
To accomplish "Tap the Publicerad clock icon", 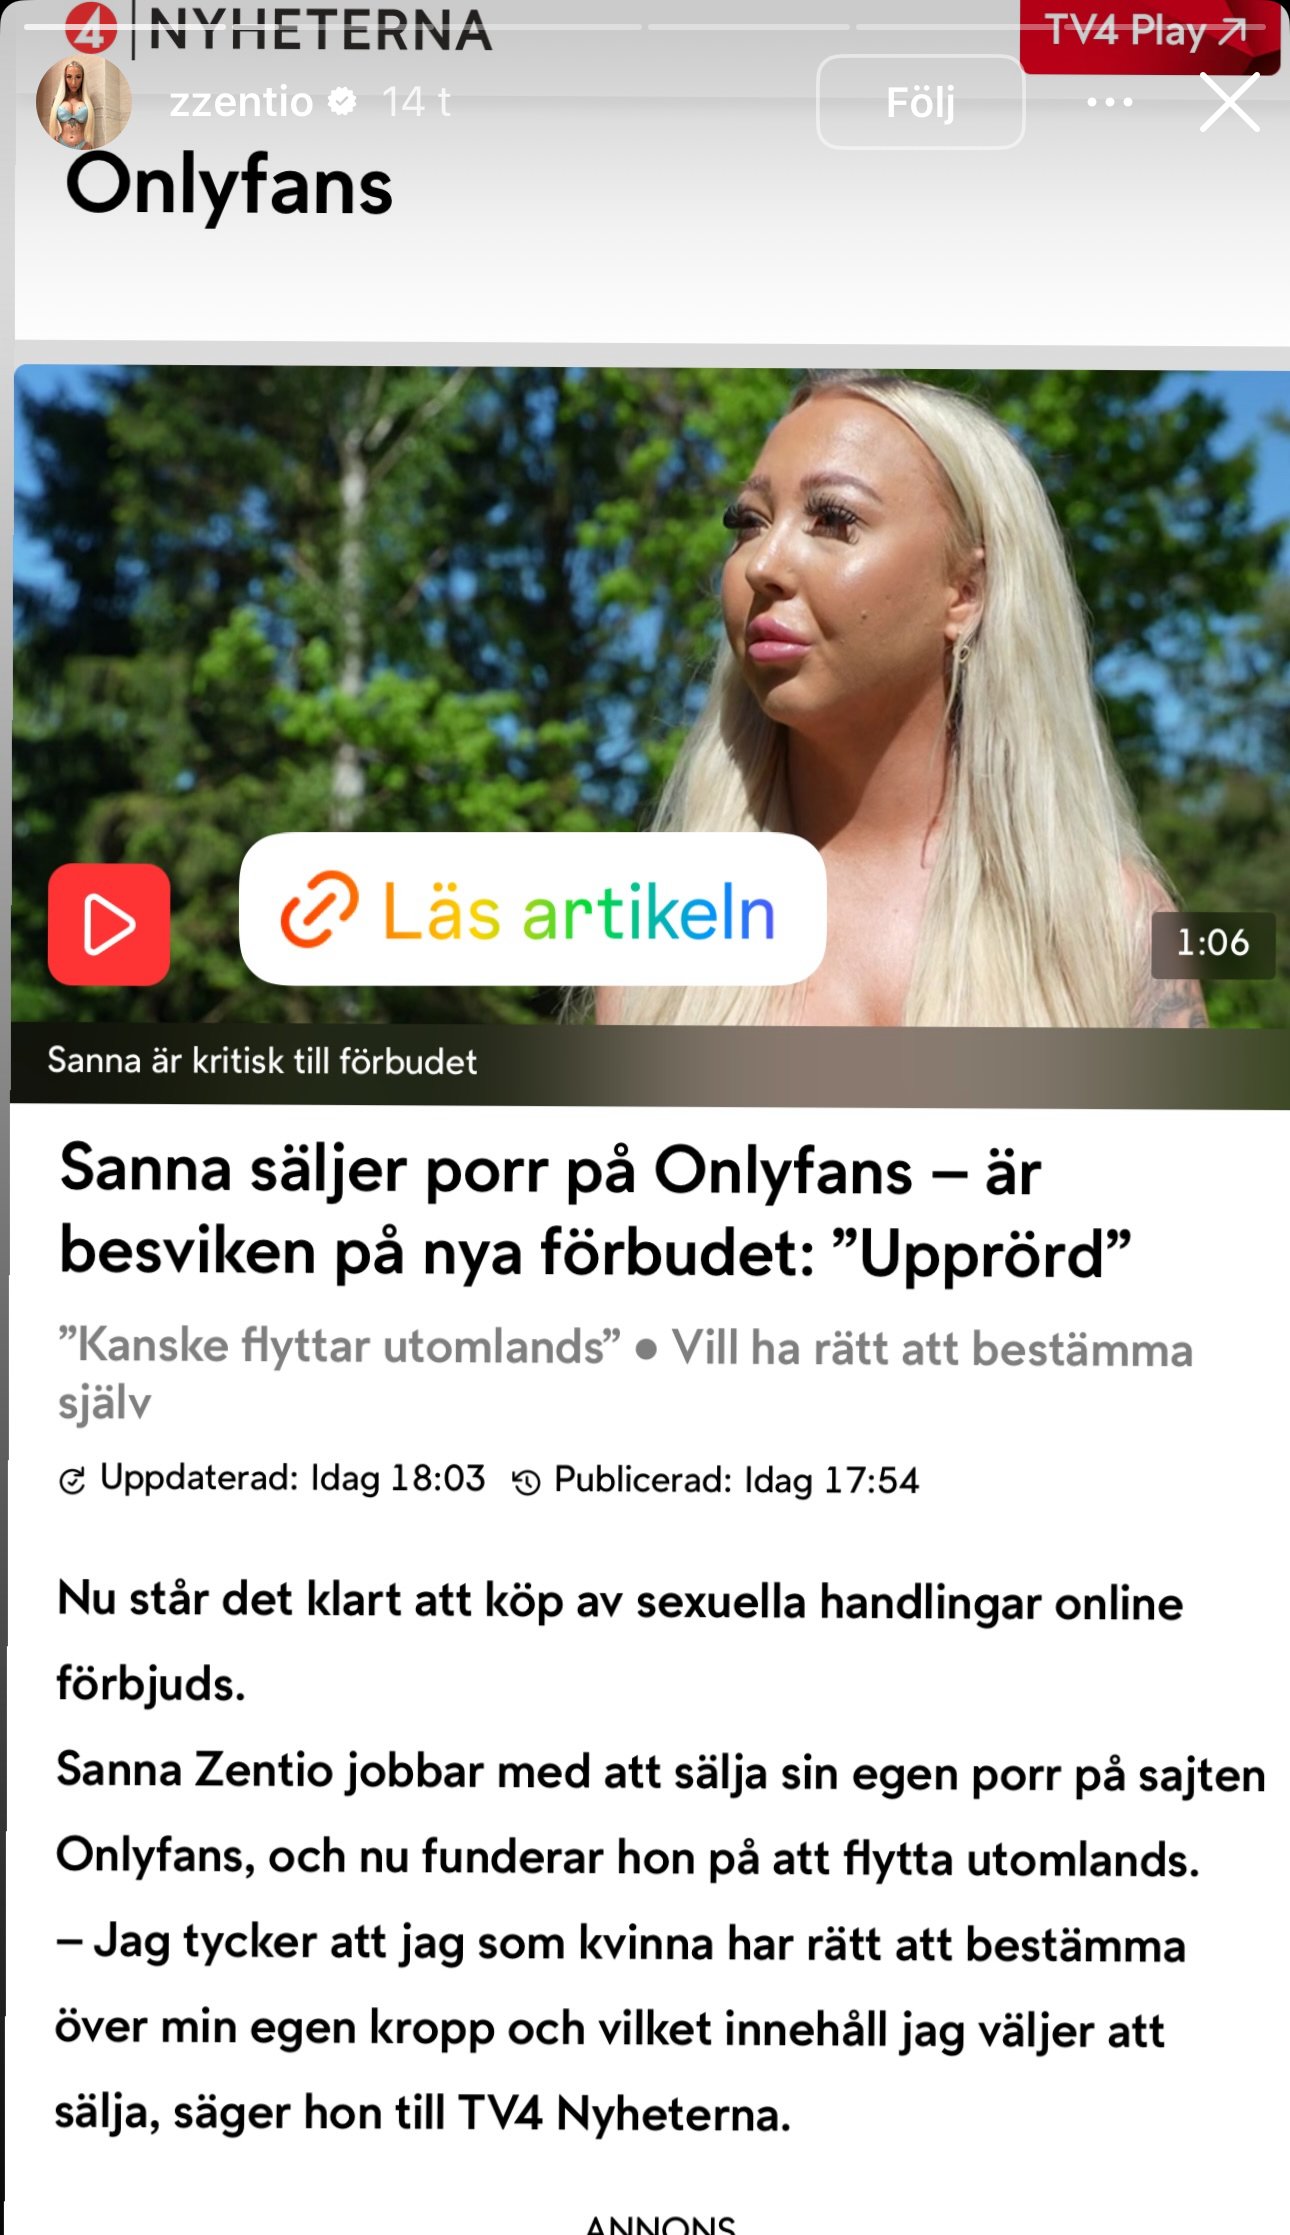I will (526, 1481).
